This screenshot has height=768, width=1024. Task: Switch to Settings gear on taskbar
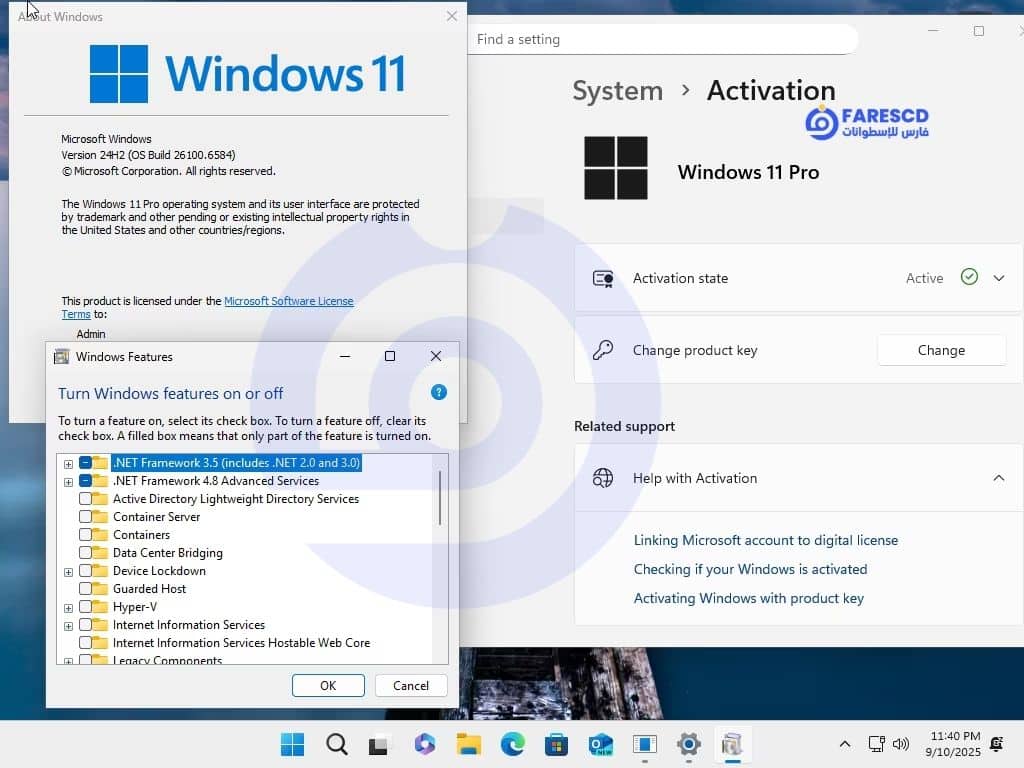click(688, 744)
